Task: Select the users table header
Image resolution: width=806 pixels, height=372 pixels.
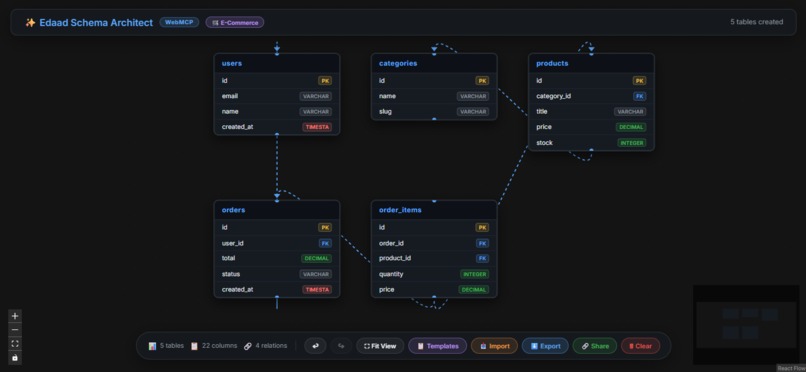Action: click(x=277, y=63)
